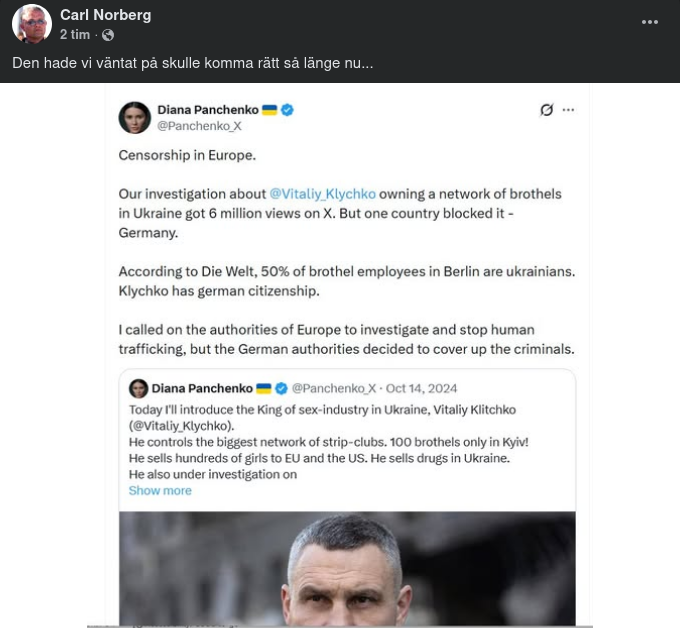Open the Facebook post options three-dot menu
680x628 pixels.
click(x=650, y=23)
